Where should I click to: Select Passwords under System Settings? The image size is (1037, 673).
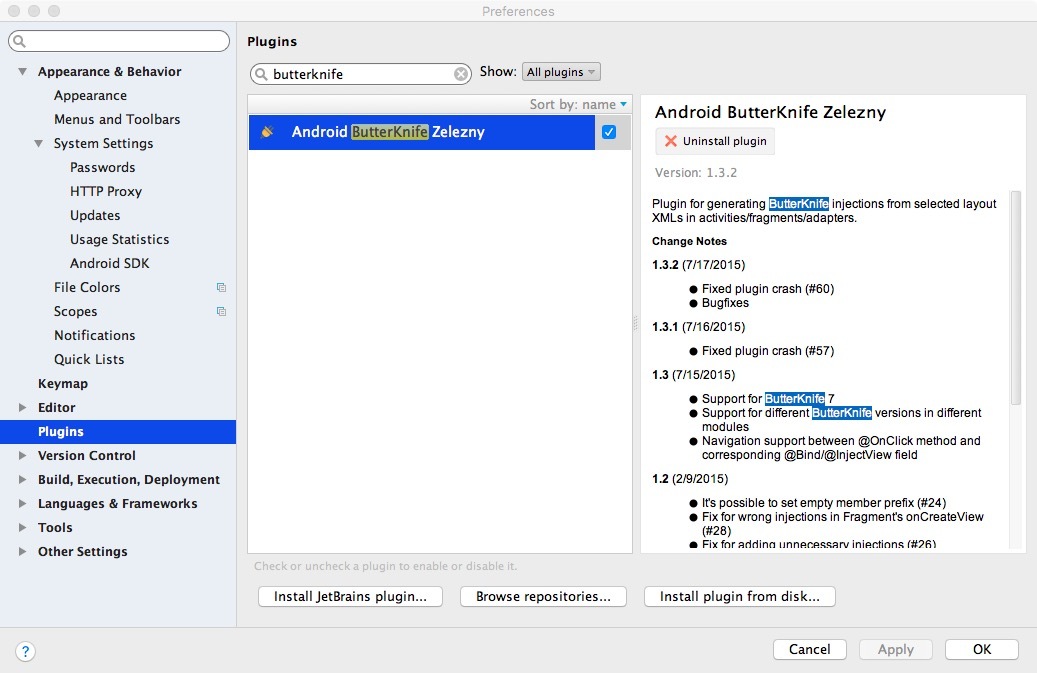103,168
